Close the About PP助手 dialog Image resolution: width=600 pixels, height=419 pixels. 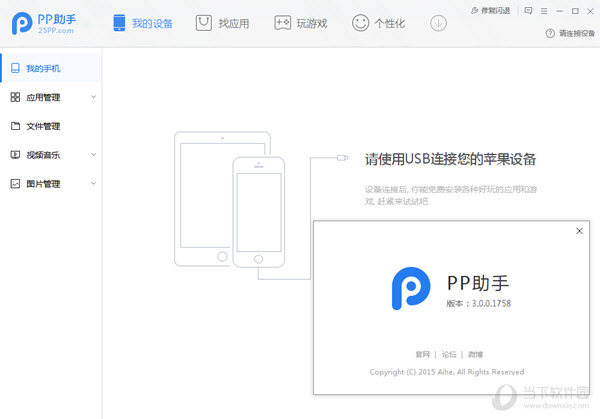(579, 231)
